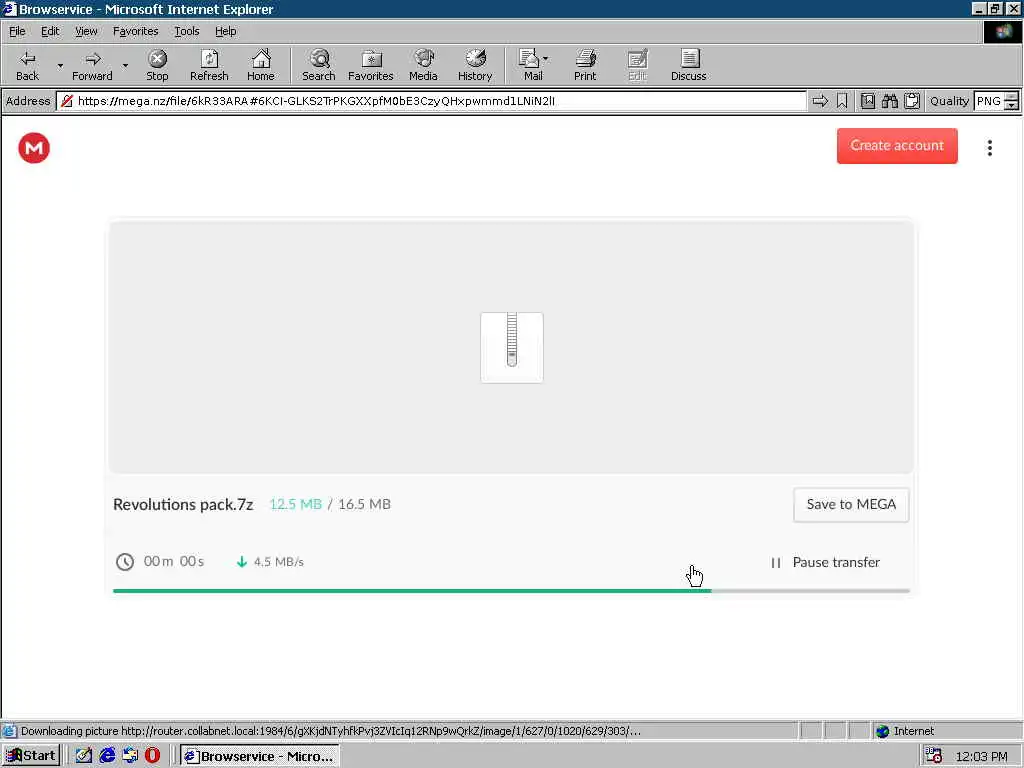
Task: Open the Edit menu
Action: (x=50, y=31)
